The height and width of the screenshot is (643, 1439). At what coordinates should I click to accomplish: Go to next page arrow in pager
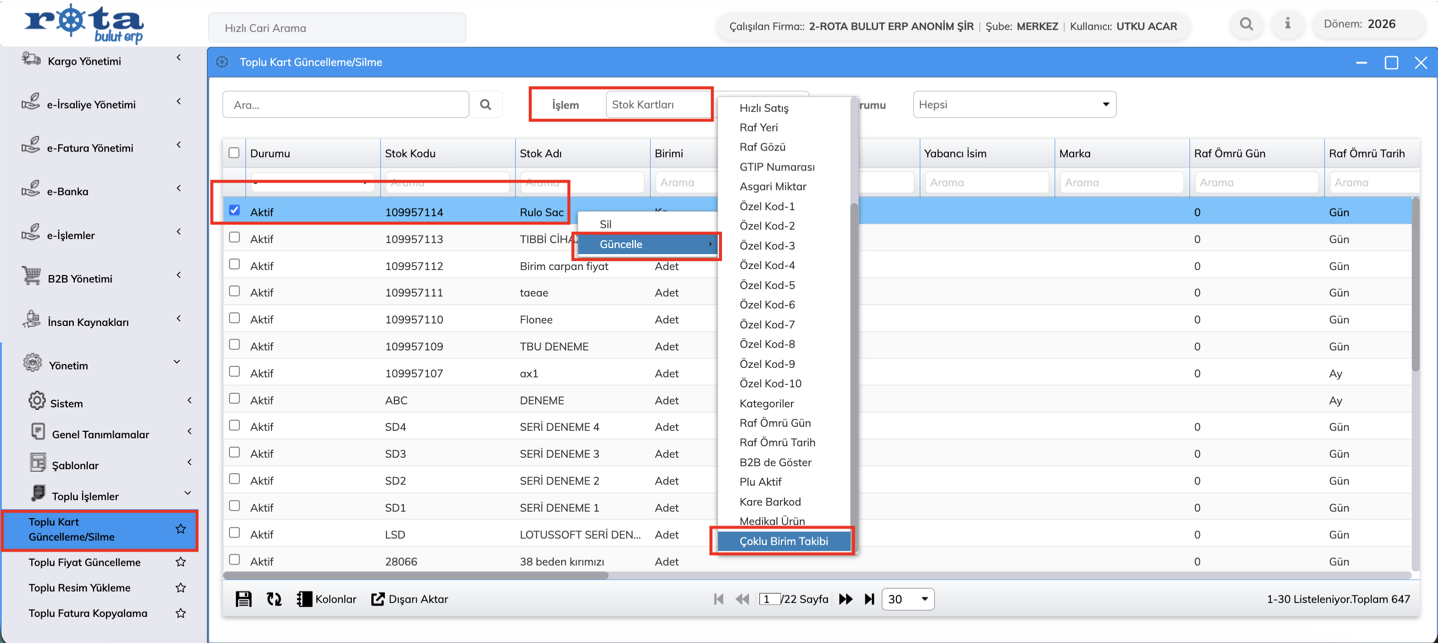click(846, 599)
